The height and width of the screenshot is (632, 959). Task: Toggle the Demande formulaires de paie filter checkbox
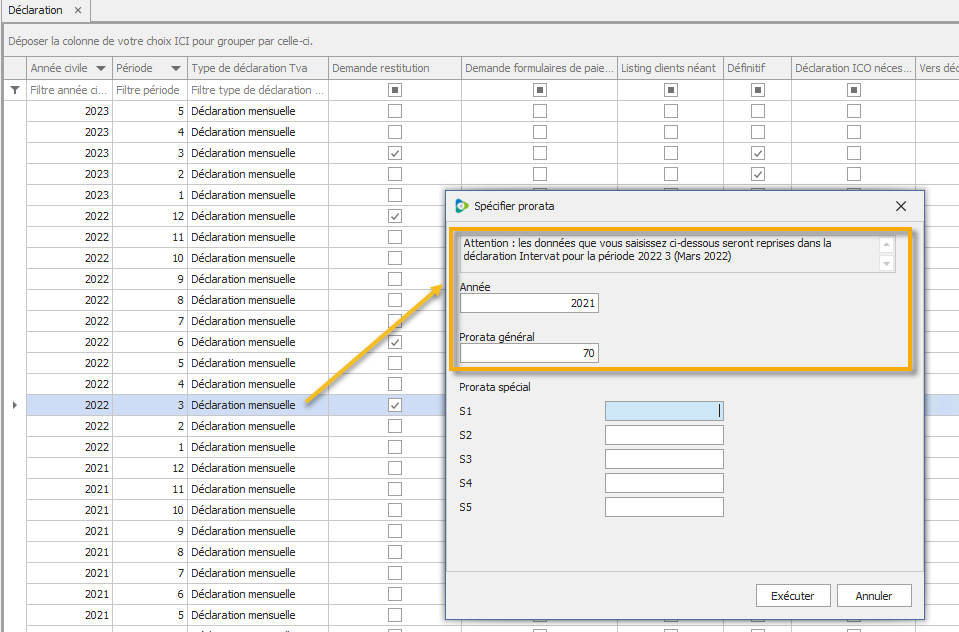(539, 90)
